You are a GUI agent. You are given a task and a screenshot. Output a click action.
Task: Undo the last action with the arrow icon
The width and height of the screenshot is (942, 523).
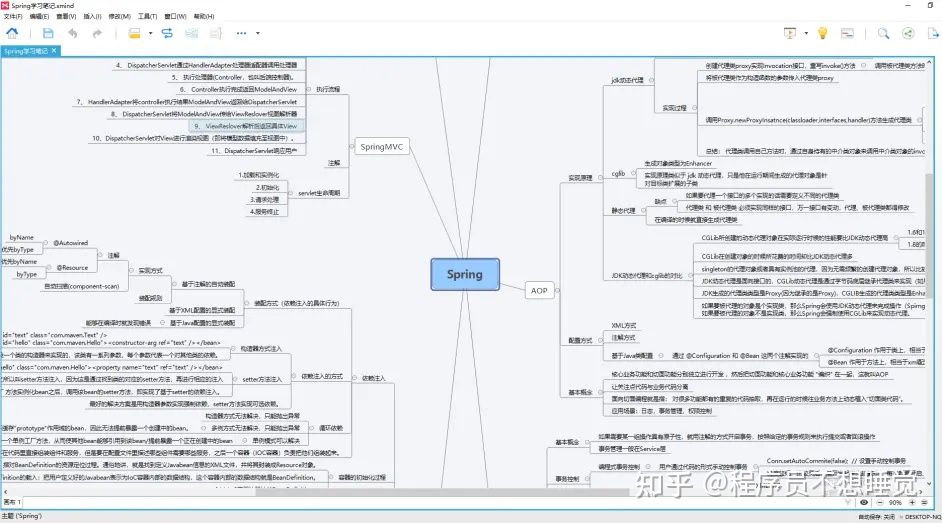point(72,33)
